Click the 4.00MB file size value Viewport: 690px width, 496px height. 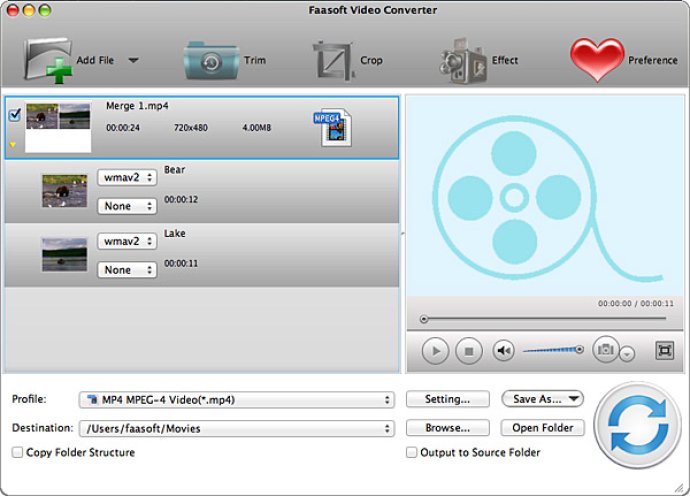(257, 128)
